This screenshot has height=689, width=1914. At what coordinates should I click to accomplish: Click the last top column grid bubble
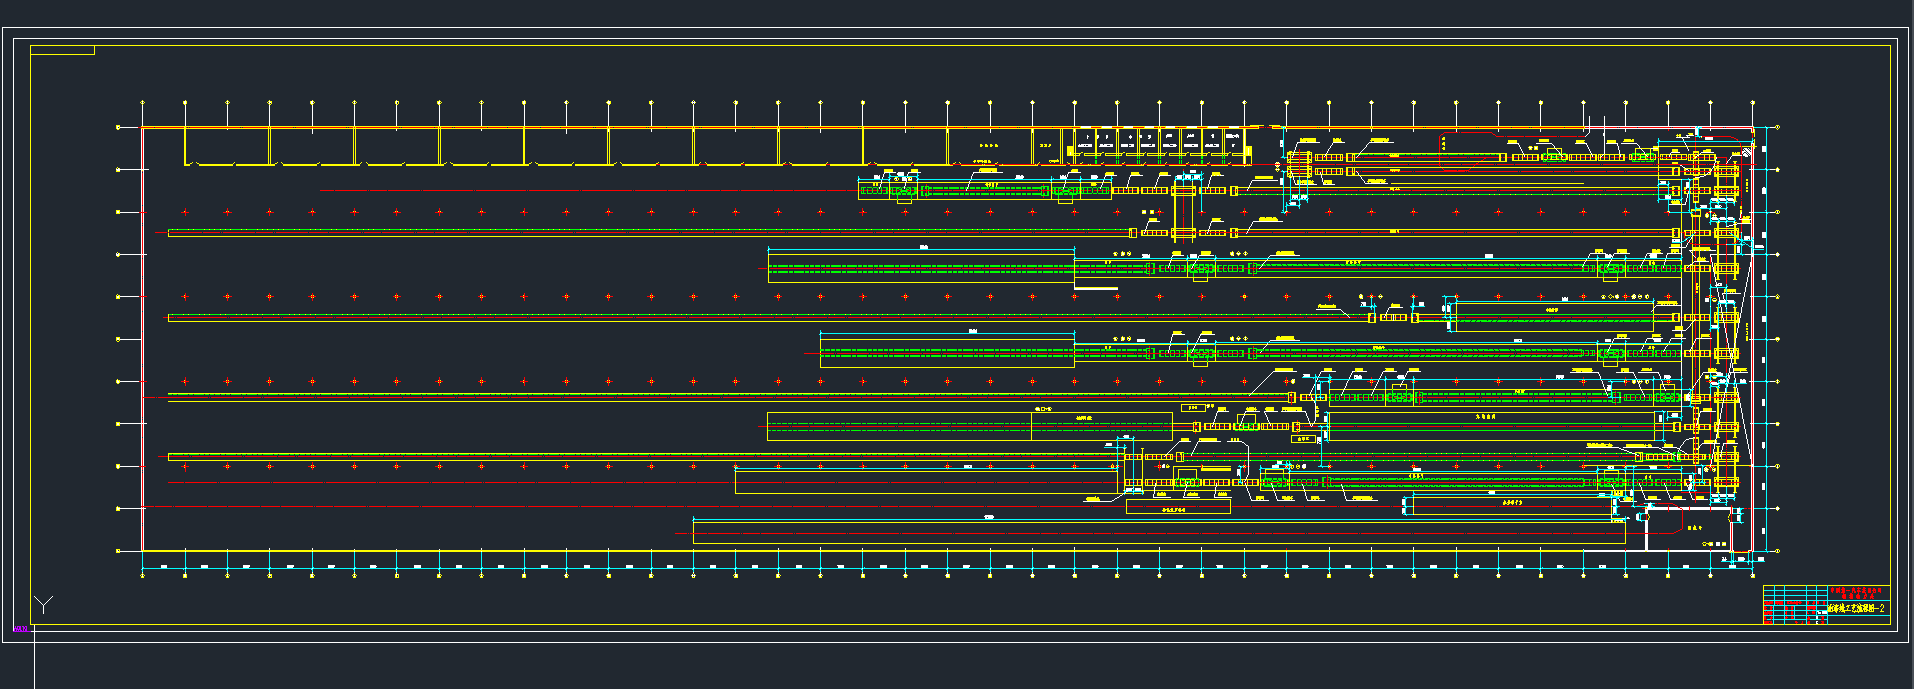[1752, 102]
